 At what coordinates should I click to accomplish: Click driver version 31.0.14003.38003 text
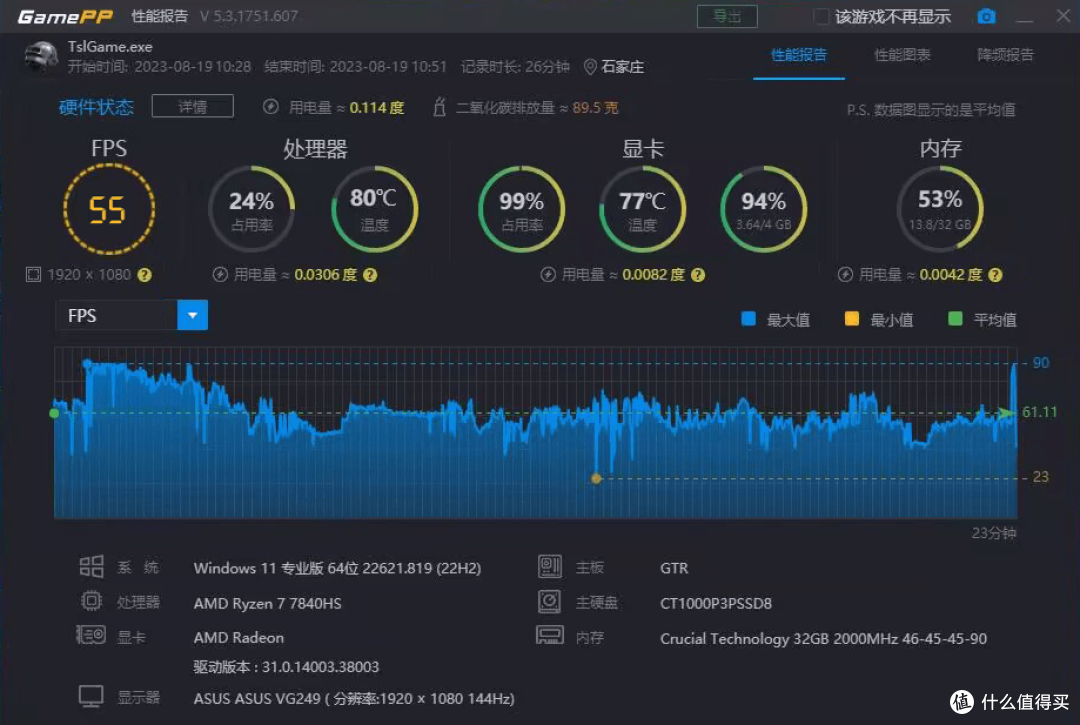point(286,666)
